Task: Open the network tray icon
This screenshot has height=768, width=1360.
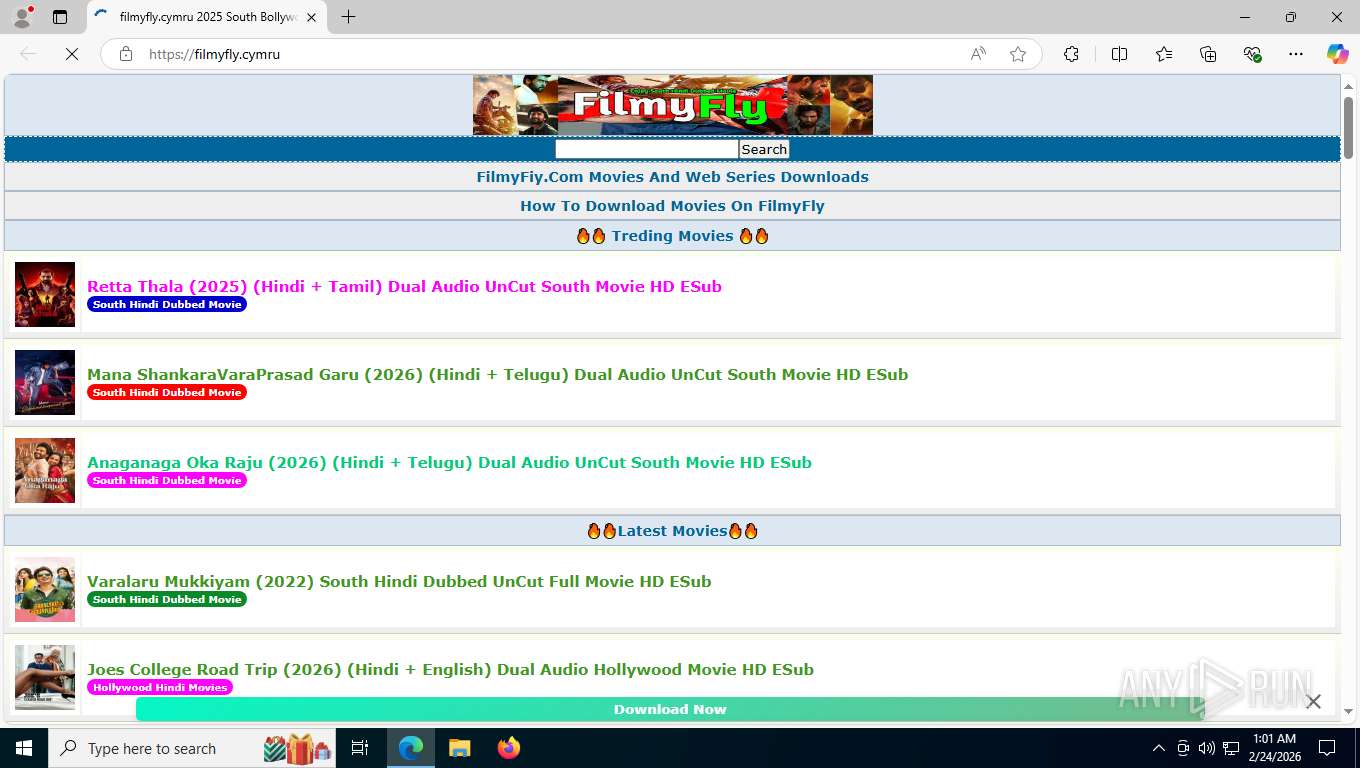Action: pos(1231,748)
